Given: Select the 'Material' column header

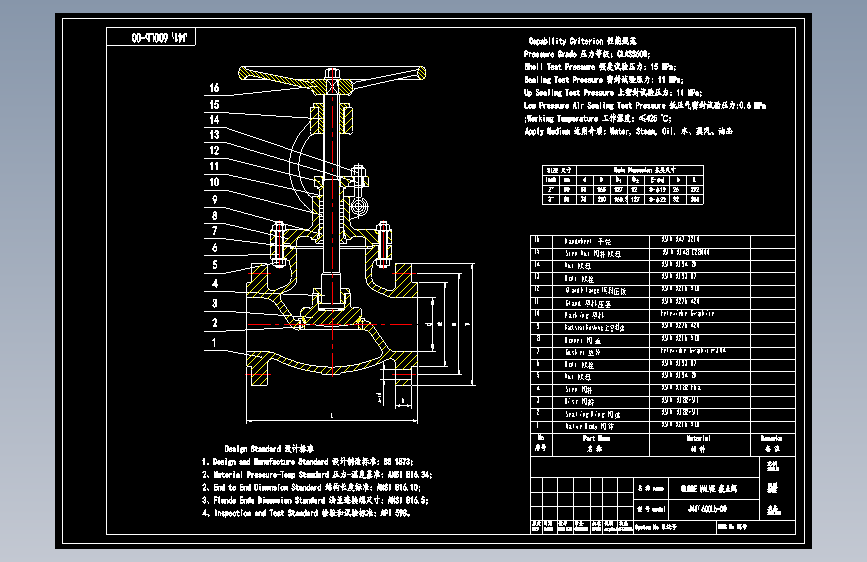Looking at the screenshot, I should coord(698,444).
